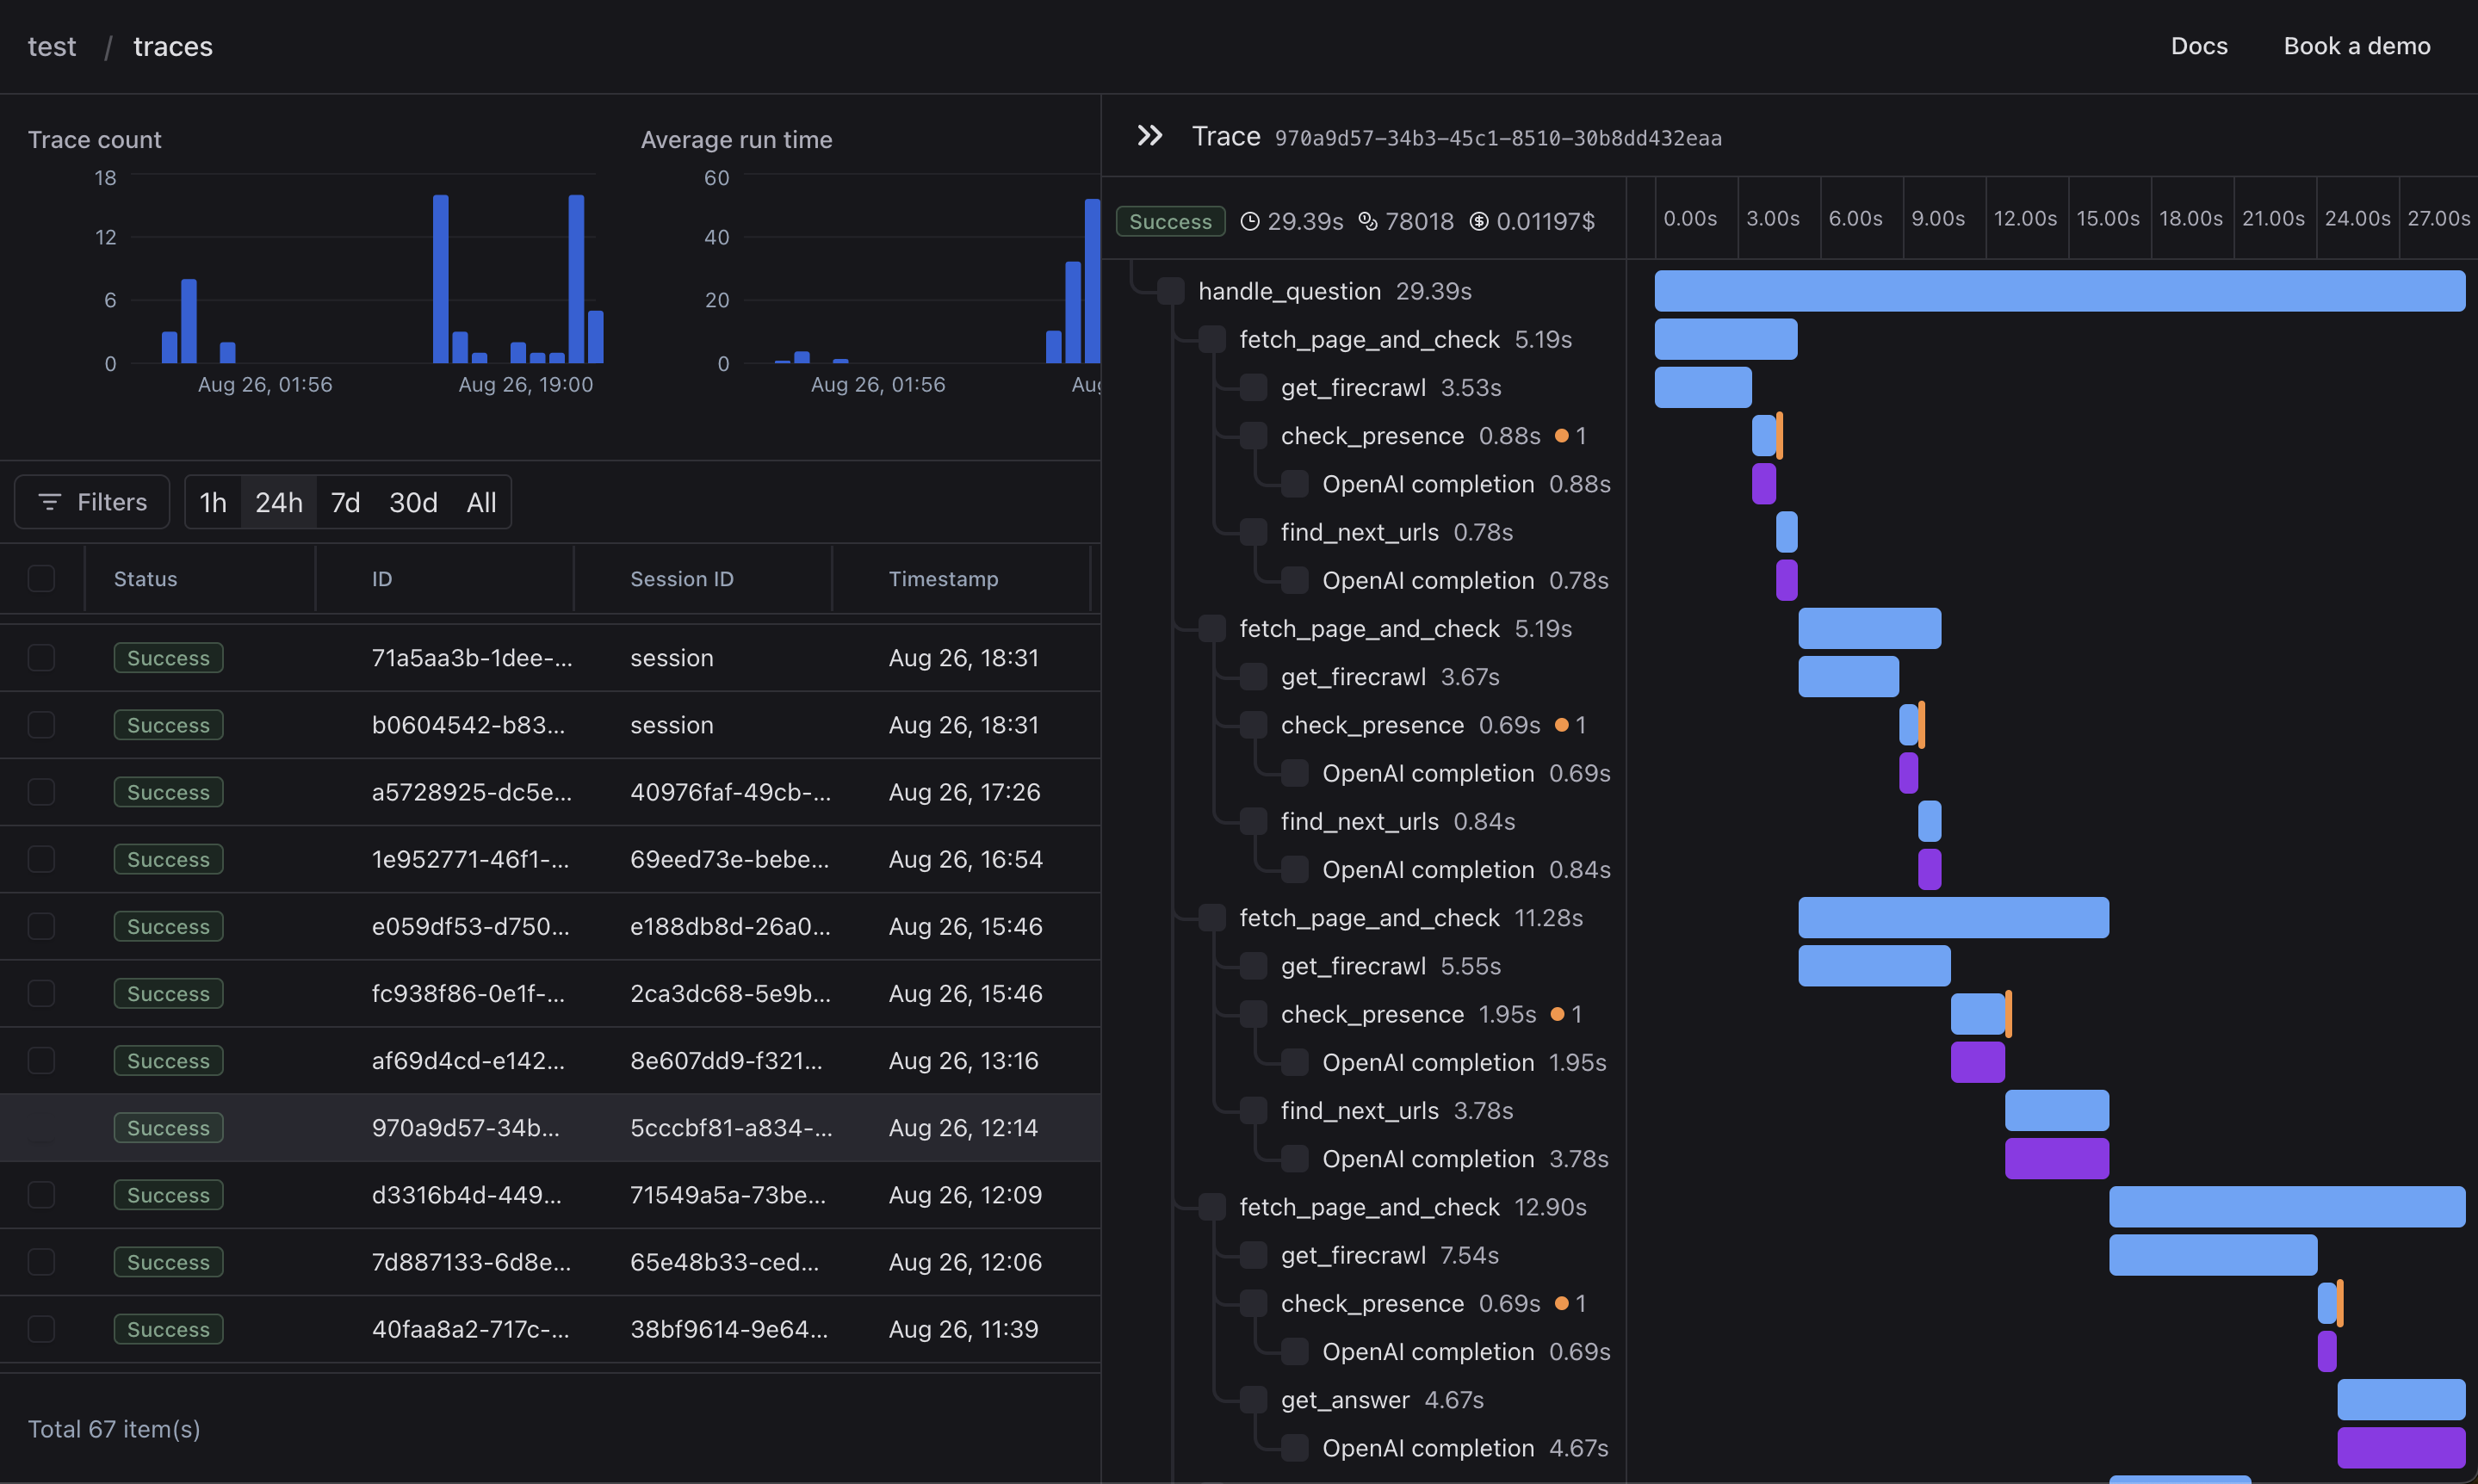This screenshot has width=2478, height=1484.
Task: Check the box for trace 71a5aa3b-1dee
Action: (41, 658)
